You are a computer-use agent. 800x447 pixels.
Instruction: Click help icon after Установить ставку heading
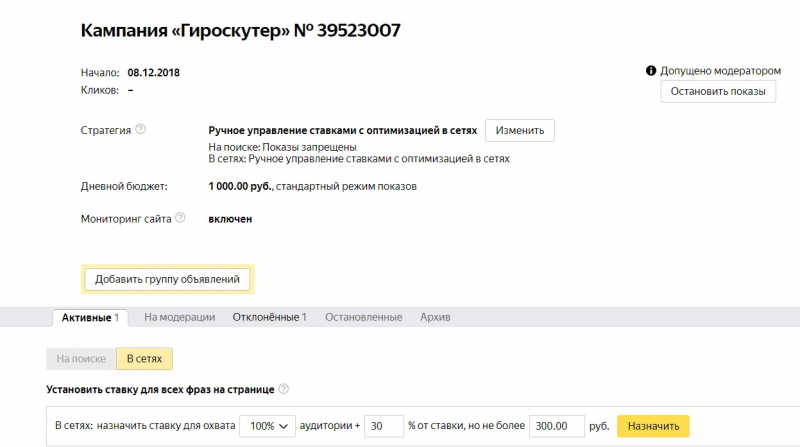(x=284, y=389)
